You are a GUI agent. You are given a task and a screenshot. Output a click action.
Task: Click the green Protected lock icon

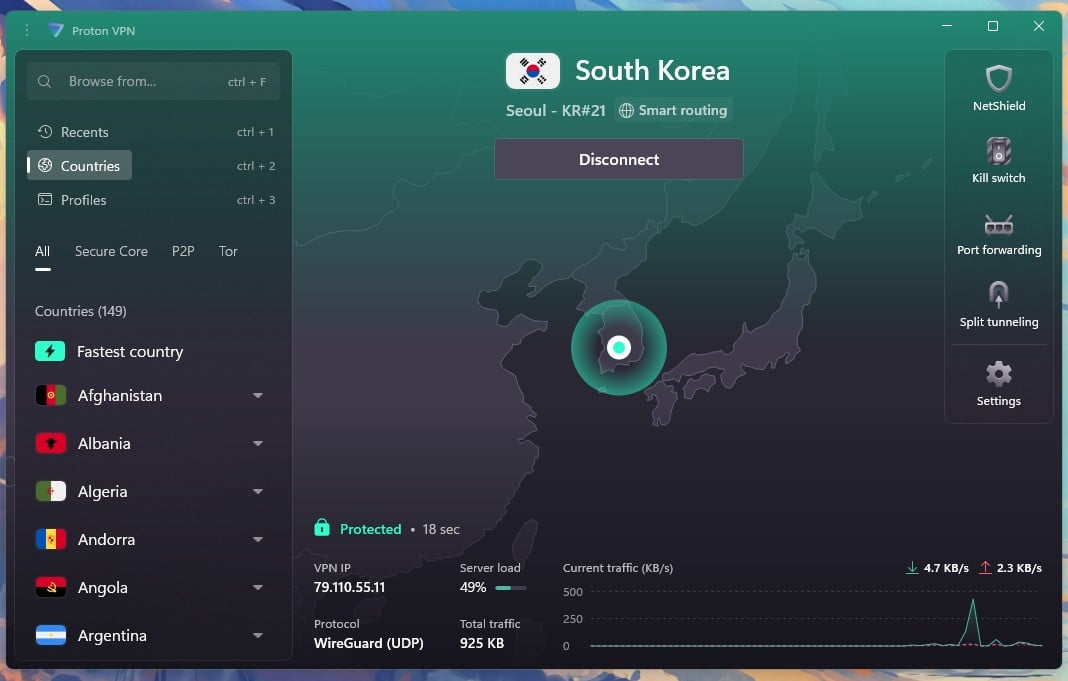point(322,528)
